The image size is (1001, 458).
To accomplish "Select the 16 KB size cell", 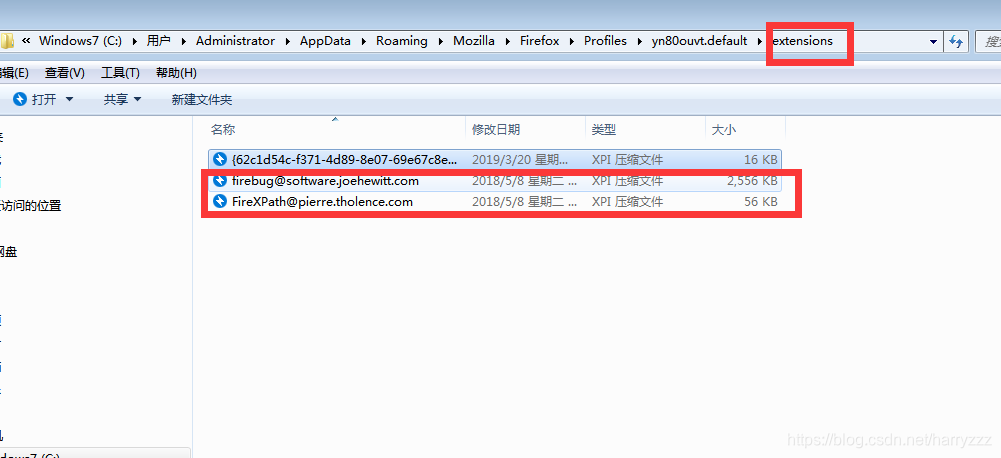I will click(x=760, y=160).
